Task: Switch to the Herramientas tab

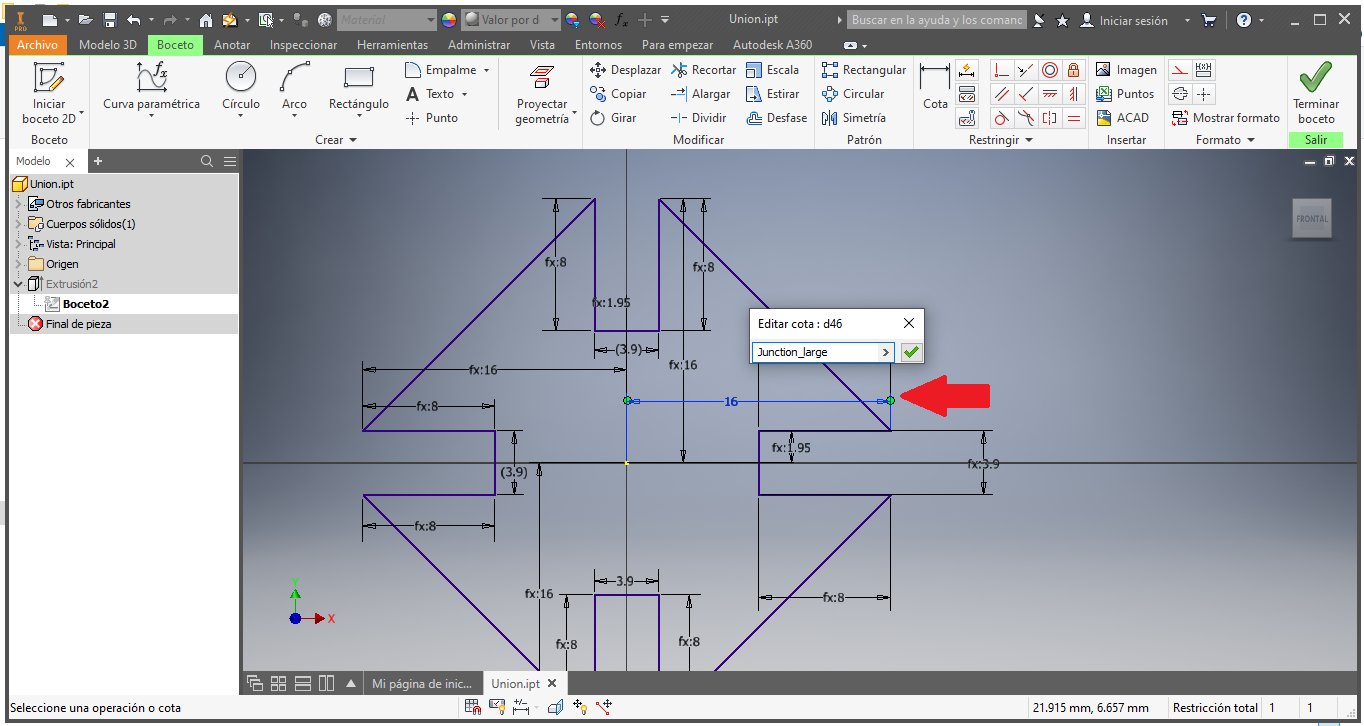Action: pos(392,44)
